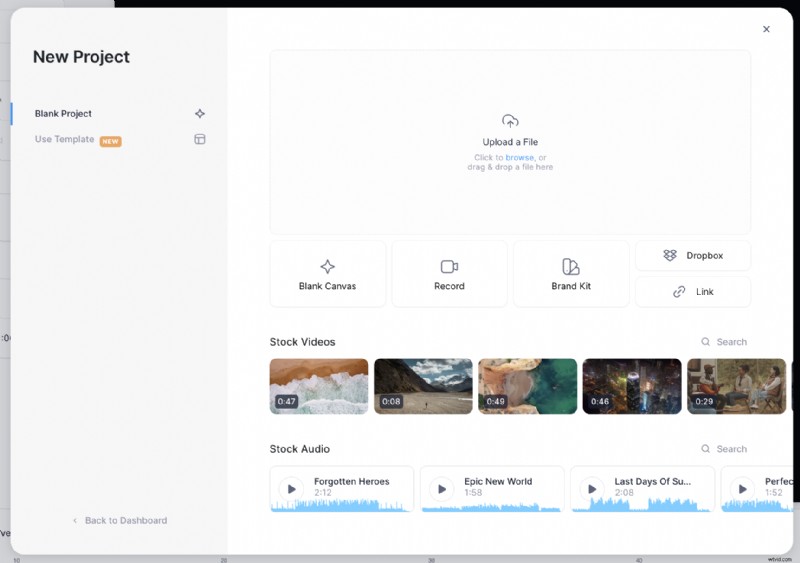Open the Brand Kit

[571, 274]
